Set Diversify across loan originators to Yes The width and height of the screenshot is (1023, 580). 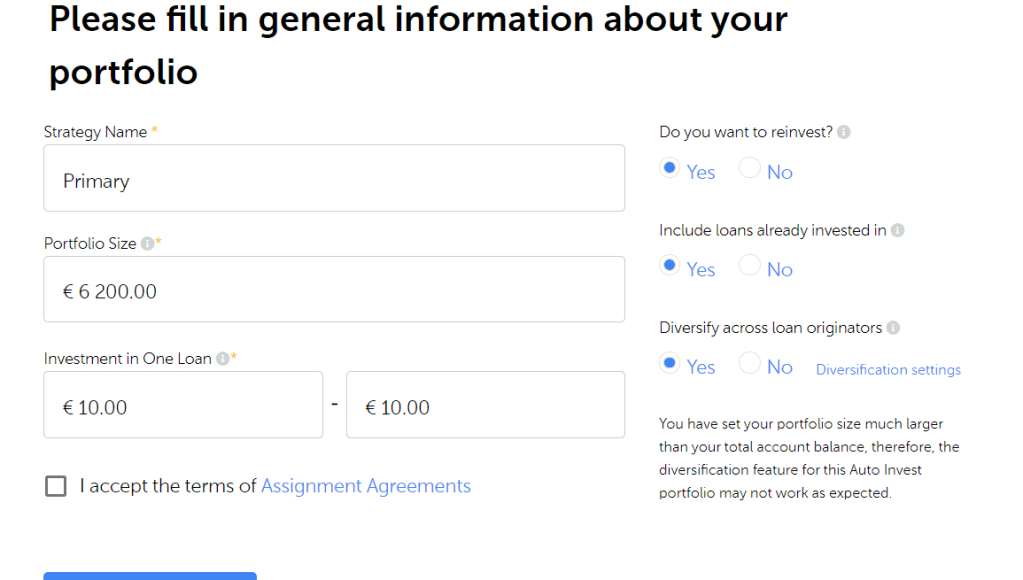(x=671, y=364)
